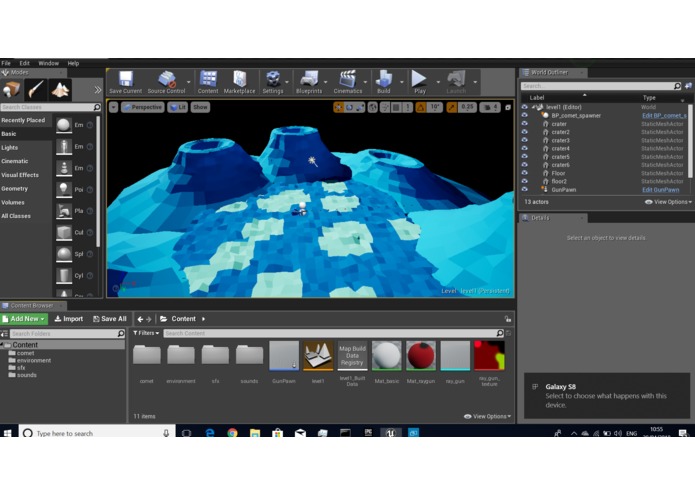Image resolution: width=695 pixels, height=494 pixels.
Task: Select the Mat_raygun material thumbnail
Action: coord(421,356)
